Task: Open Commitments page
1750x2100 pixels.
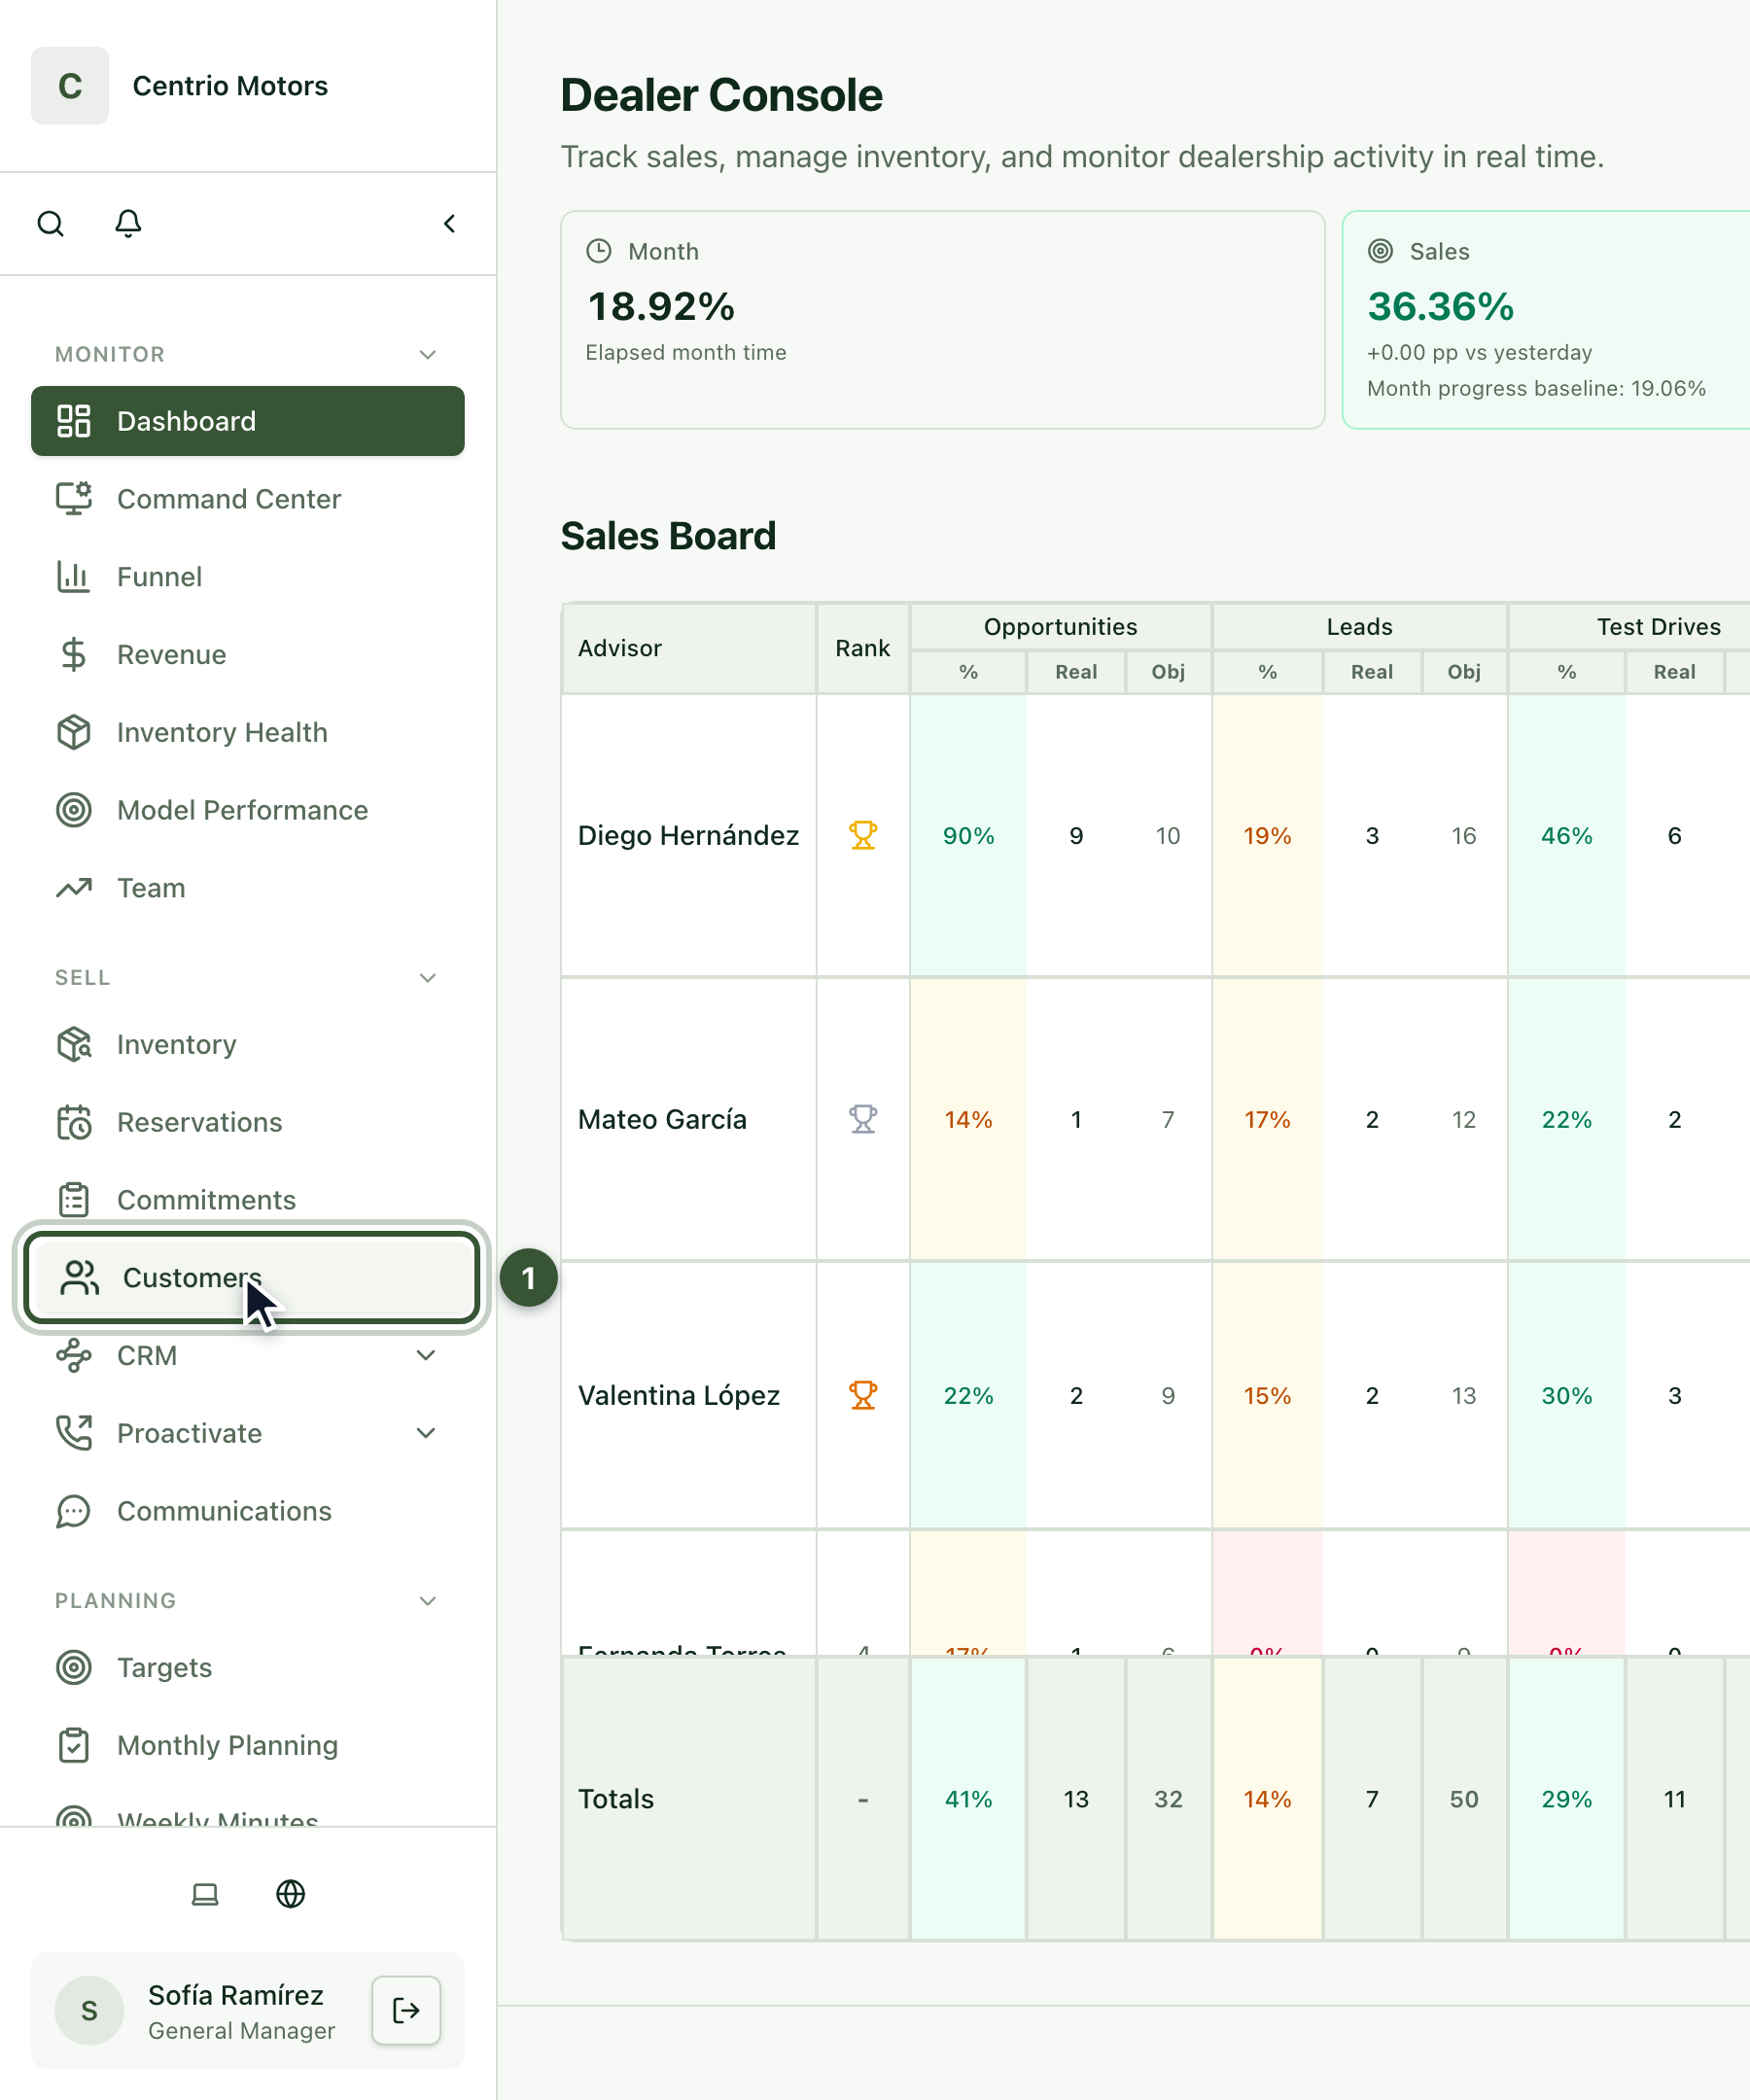Action: click(x=248, y=1200)
